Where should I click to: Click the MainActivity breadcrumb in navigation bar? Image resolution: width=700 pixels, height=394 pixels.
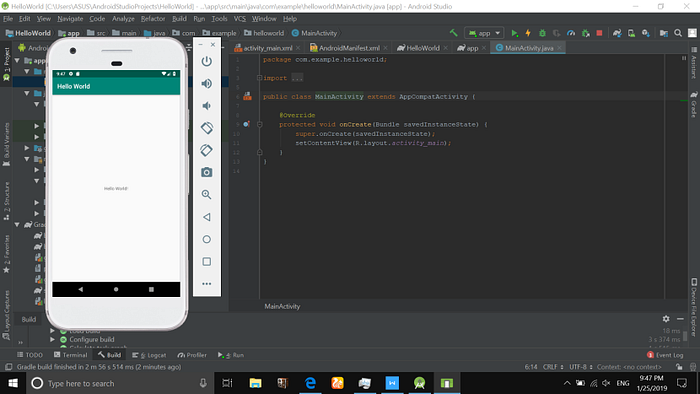tap(315, 33)
